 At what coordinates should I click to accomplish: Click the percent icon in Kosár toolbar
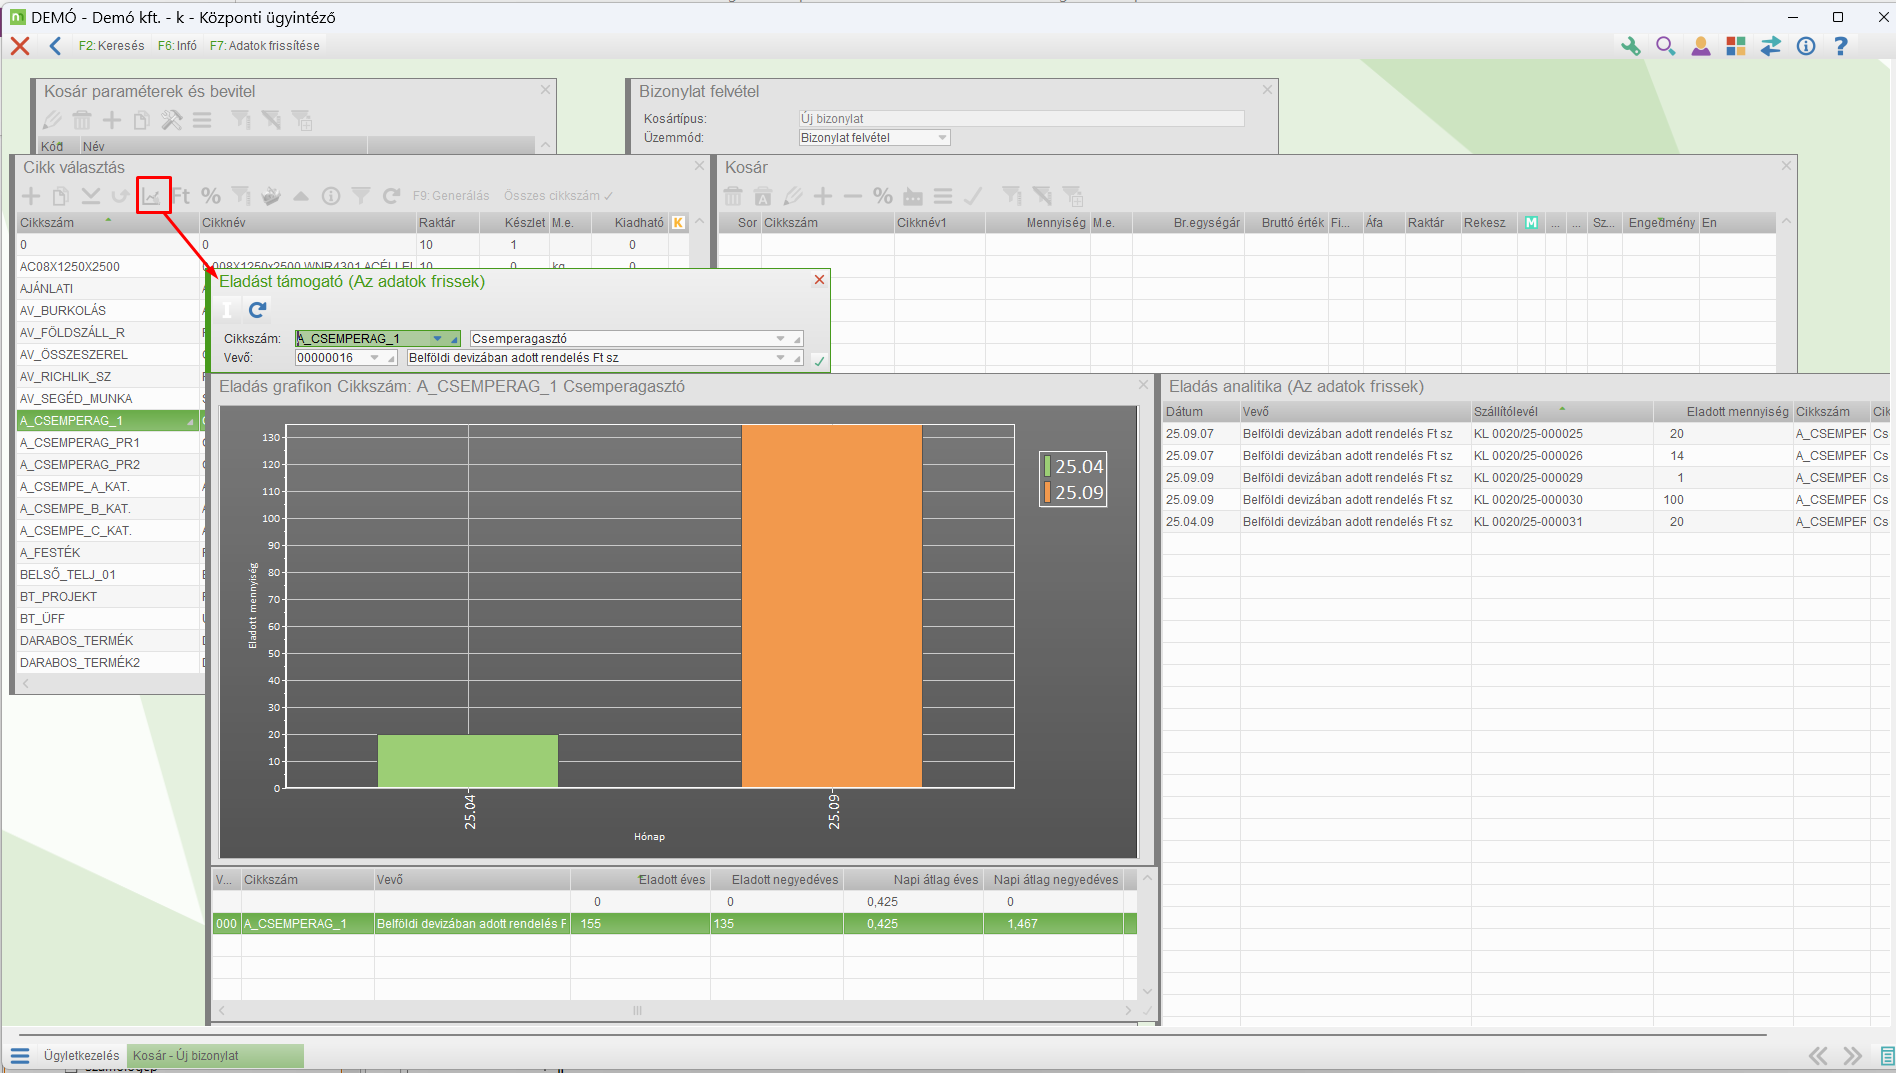tap(882, 196)
